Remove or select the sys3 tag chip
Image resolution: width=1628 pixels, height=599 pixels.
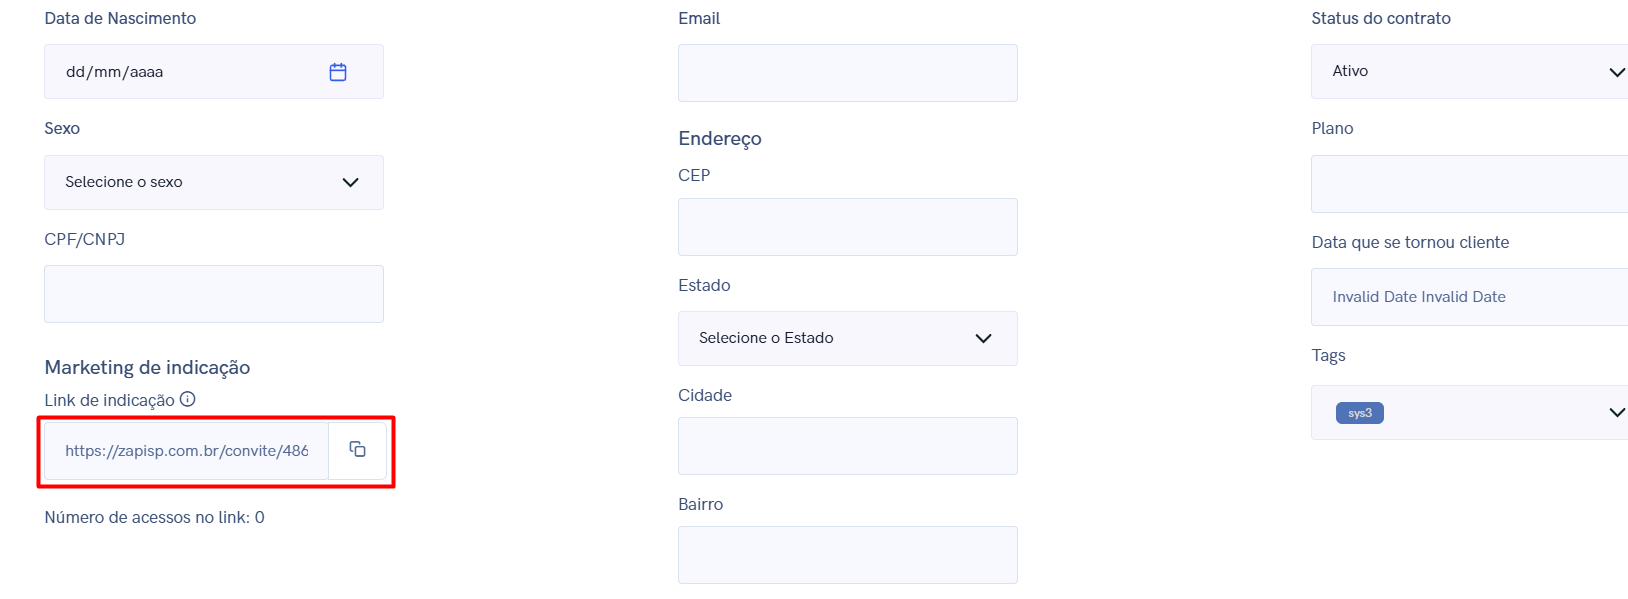1359,413
